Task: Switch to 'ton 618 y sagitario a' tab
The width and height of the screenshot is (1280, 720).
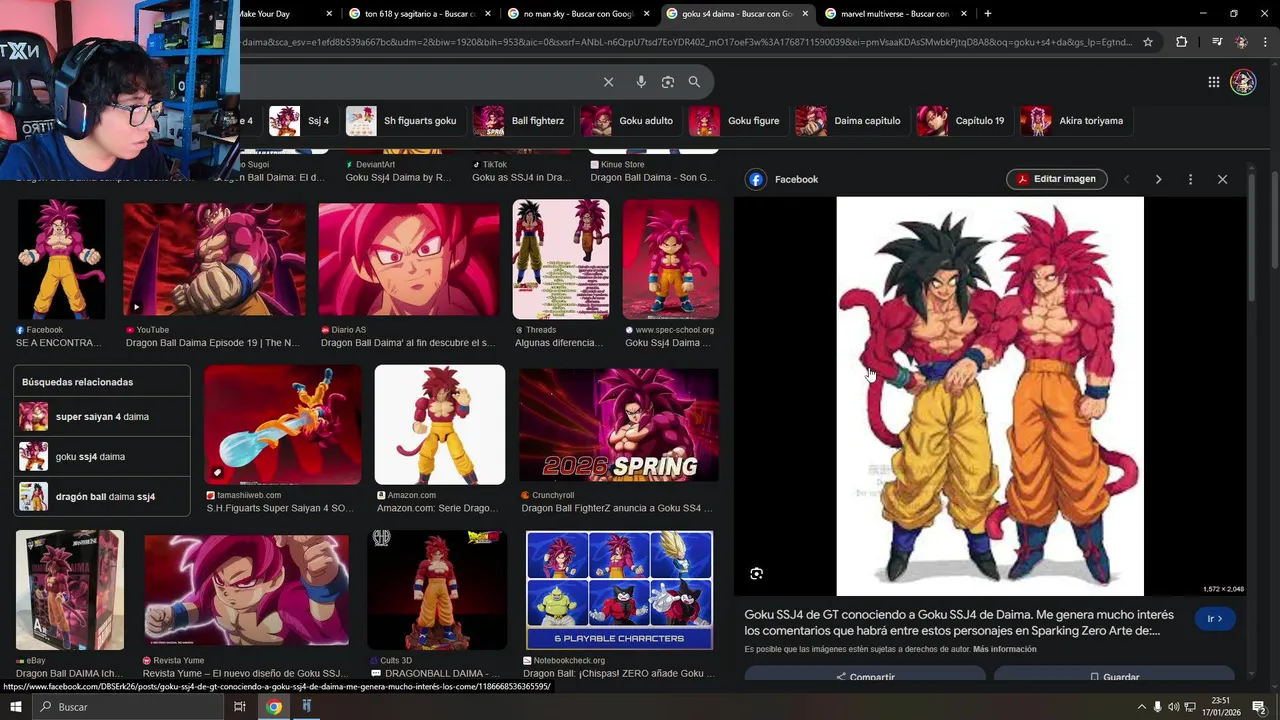Action: click(x=418, y=14)
